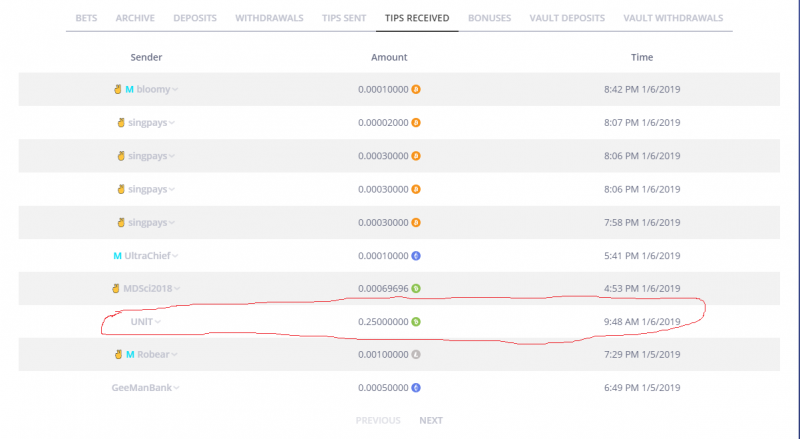Open the Vault Withdrawals tab

tap(673, 18)
